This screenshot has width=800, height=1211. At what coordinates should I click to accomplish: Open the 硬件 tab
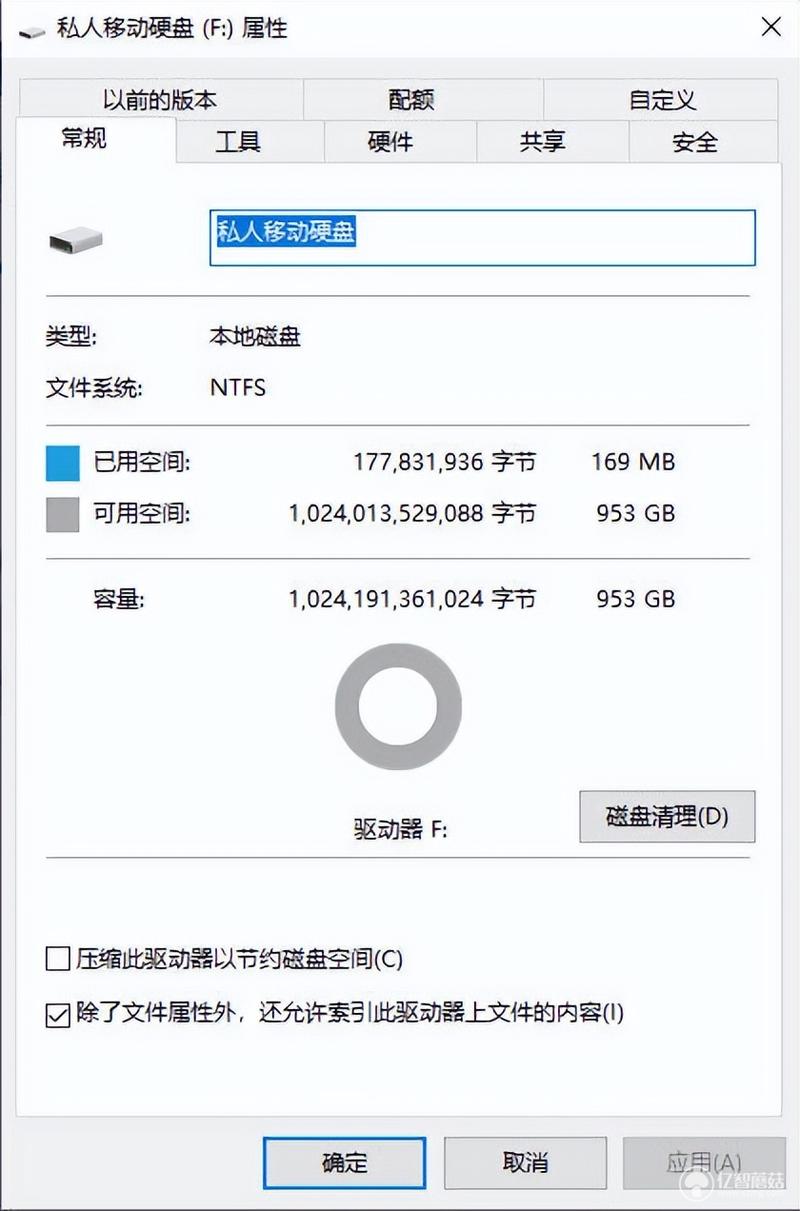[x=390, y=142]
